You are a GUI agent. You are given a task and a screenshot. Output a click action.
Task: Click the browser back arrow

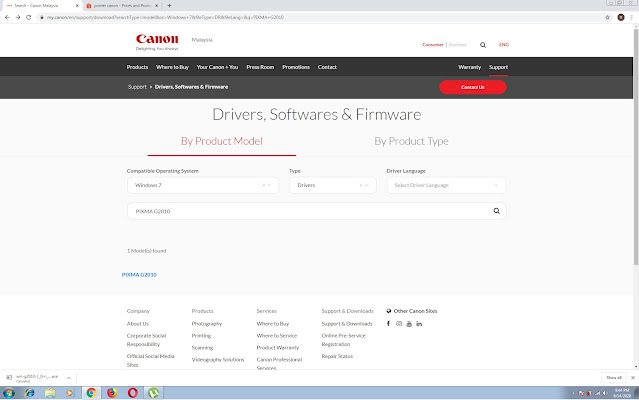[x=7, y=17]
